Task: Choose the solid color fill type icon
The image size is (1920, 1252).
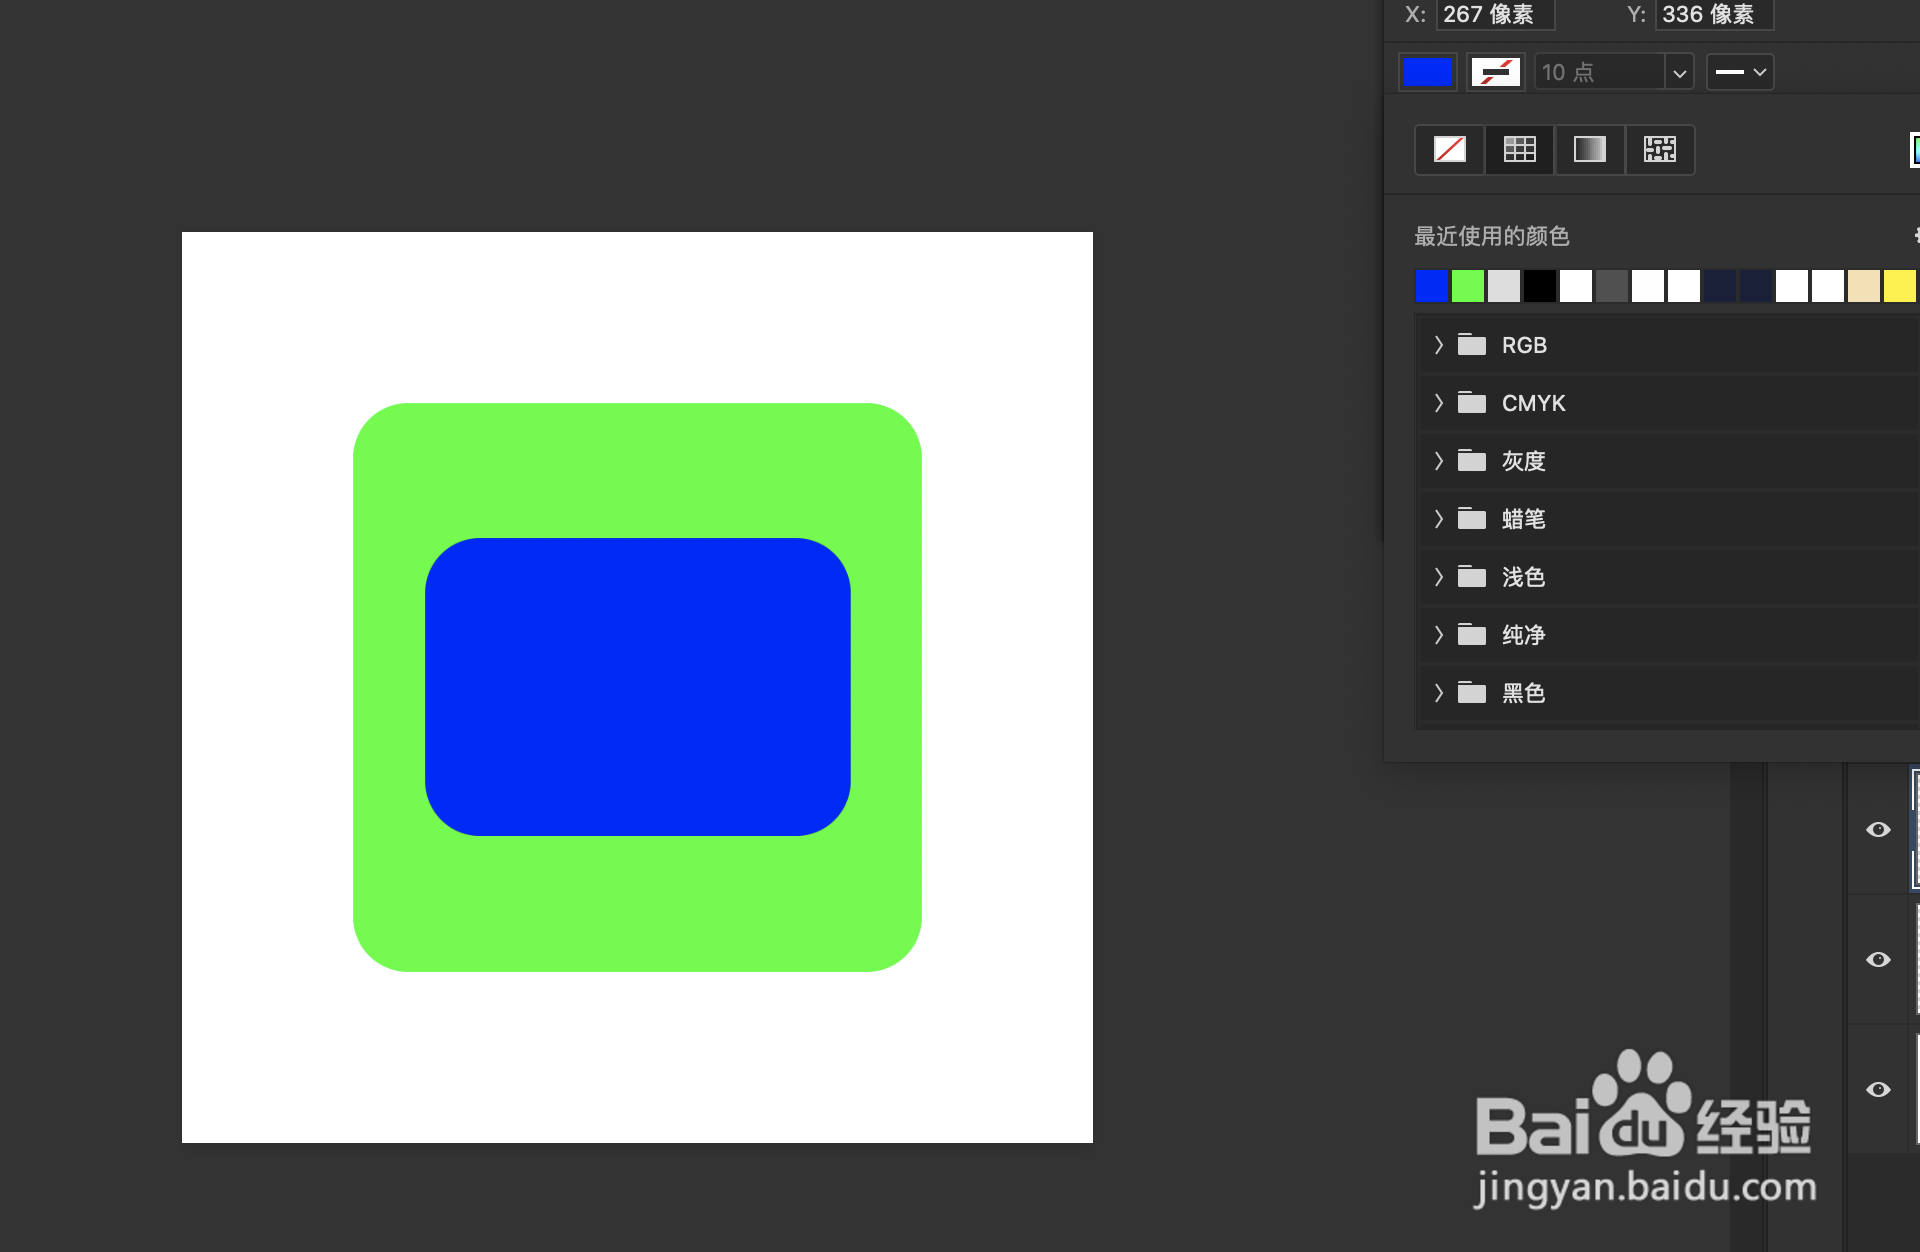Action: (1519, 150)
